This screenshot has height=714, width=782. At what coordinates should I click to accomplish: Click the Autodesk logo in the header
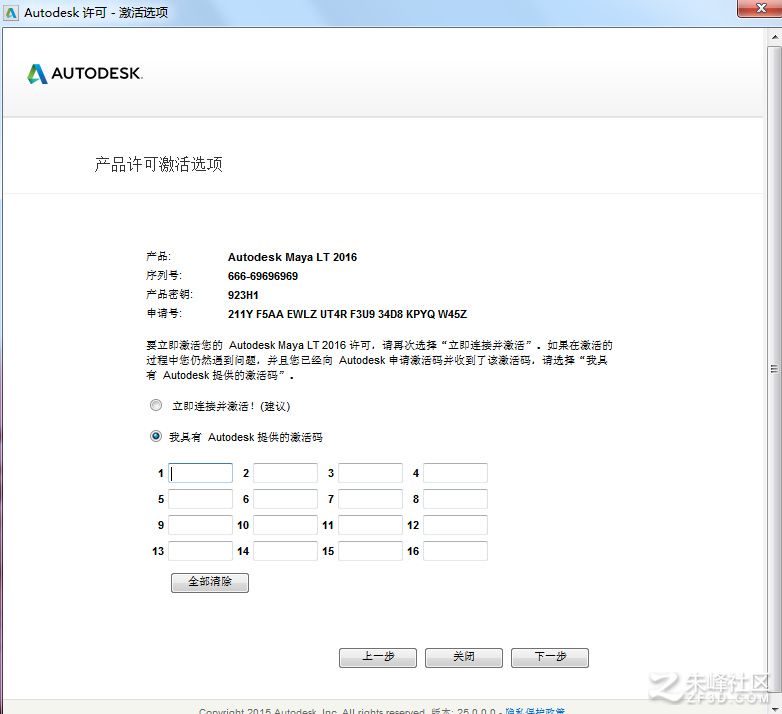[x=85, y=74]
